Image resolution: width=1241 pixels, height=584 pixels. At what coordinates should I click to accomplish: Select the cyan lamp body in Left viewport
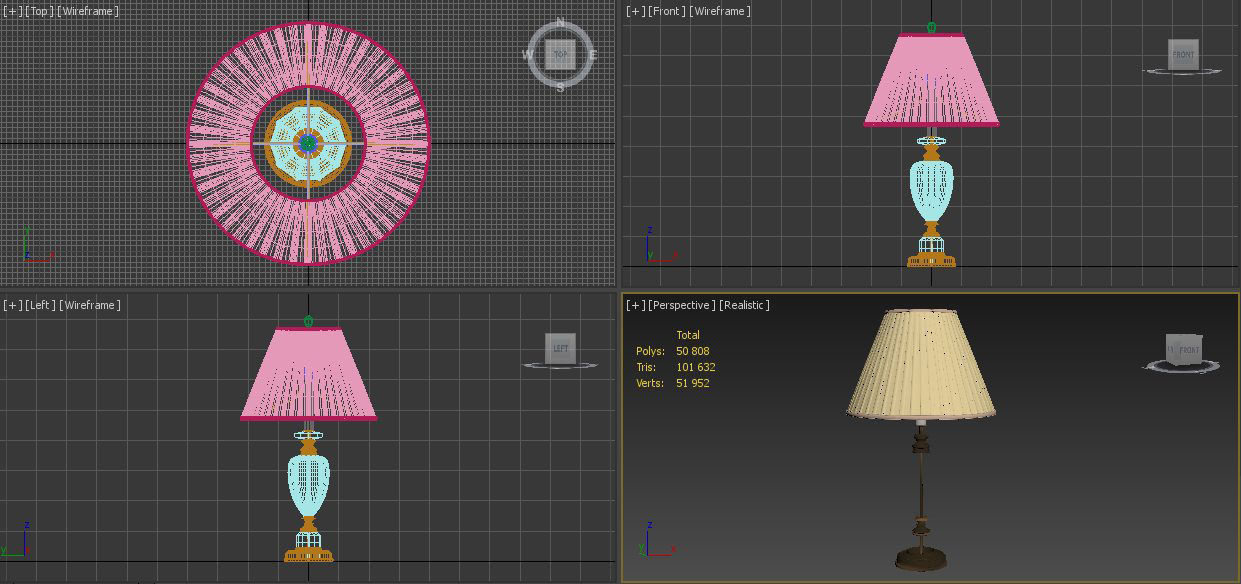(x=308, y=485)
